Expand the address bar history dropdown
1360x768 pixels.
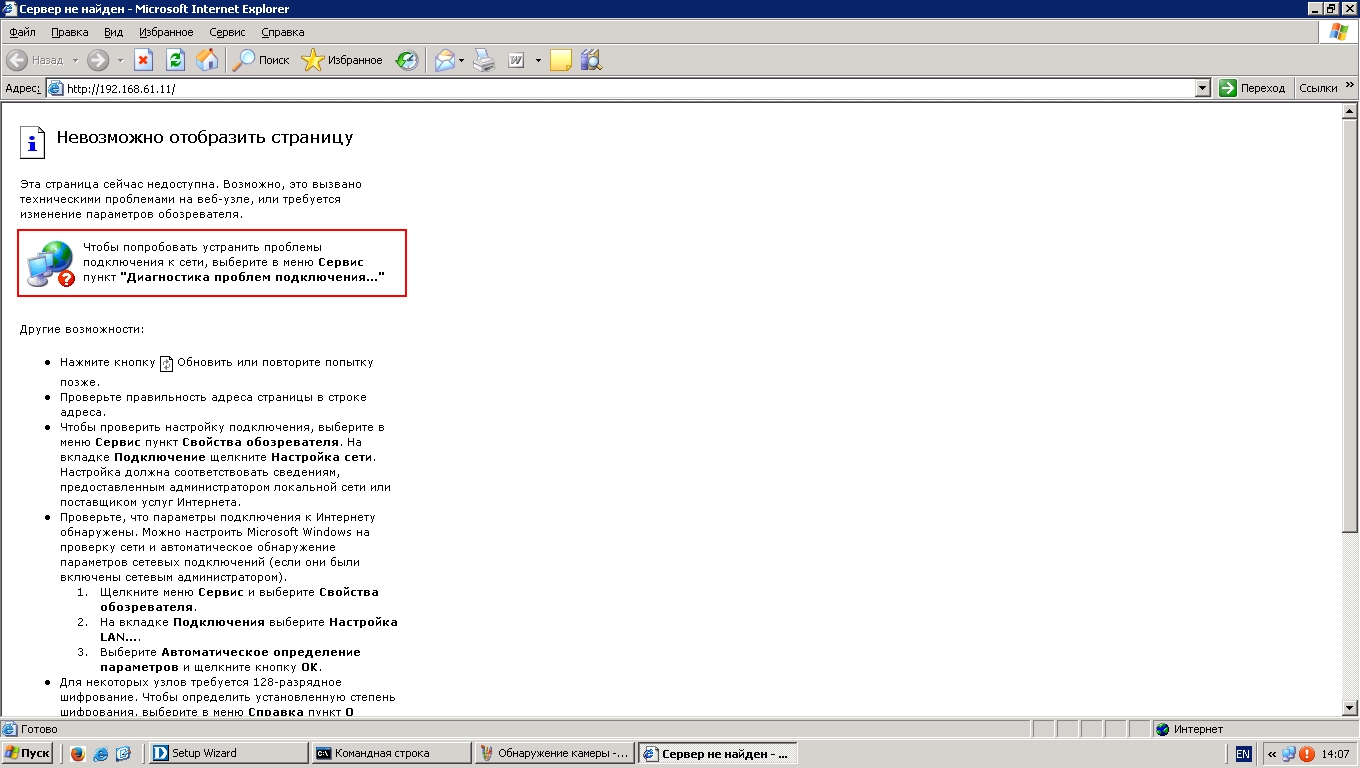point(1203,88)
